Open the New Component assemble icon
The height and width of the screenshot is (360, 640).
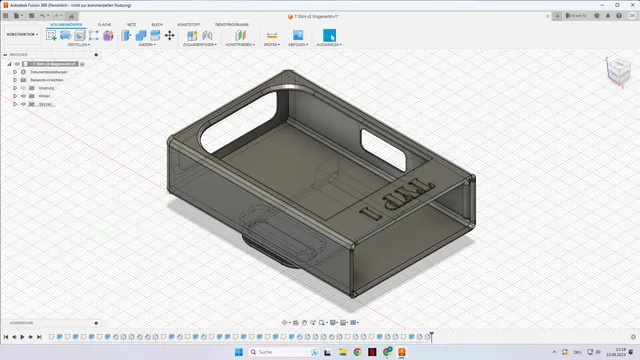point(192,36)
